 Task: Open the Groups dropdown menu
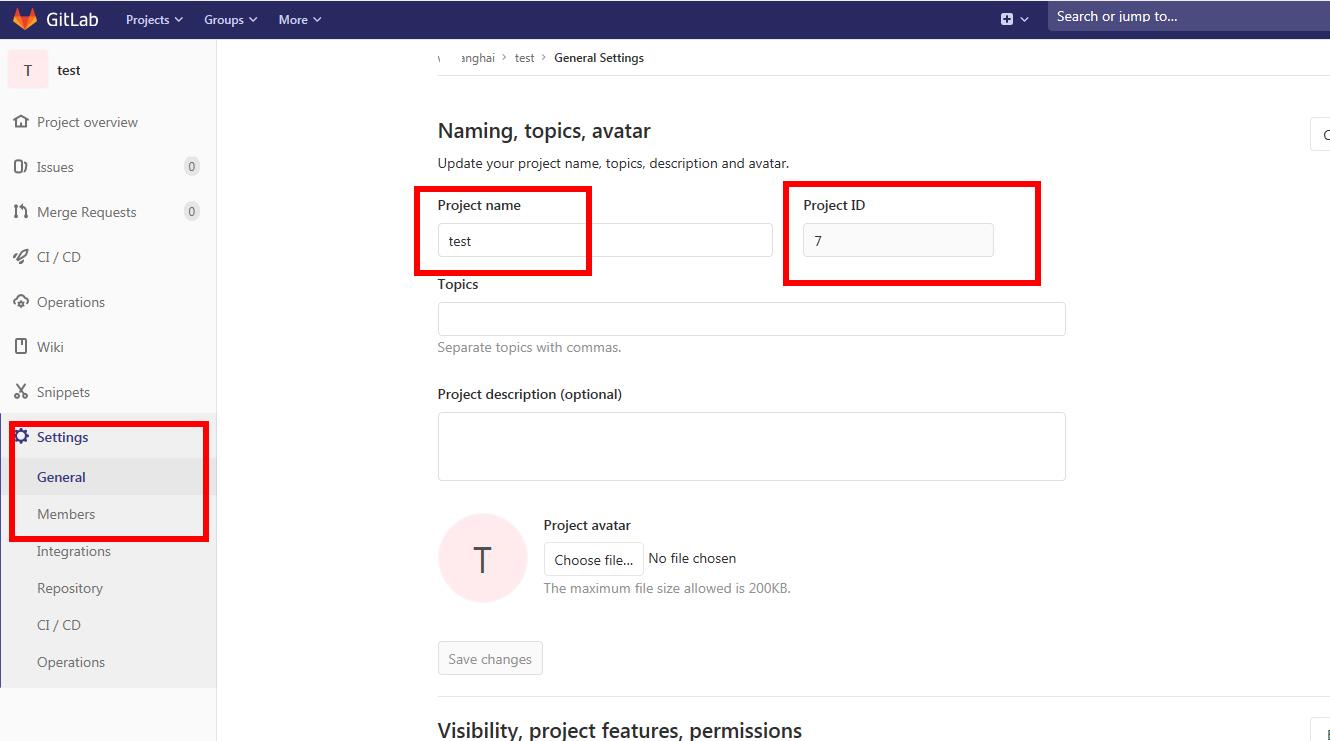point(229,19)
